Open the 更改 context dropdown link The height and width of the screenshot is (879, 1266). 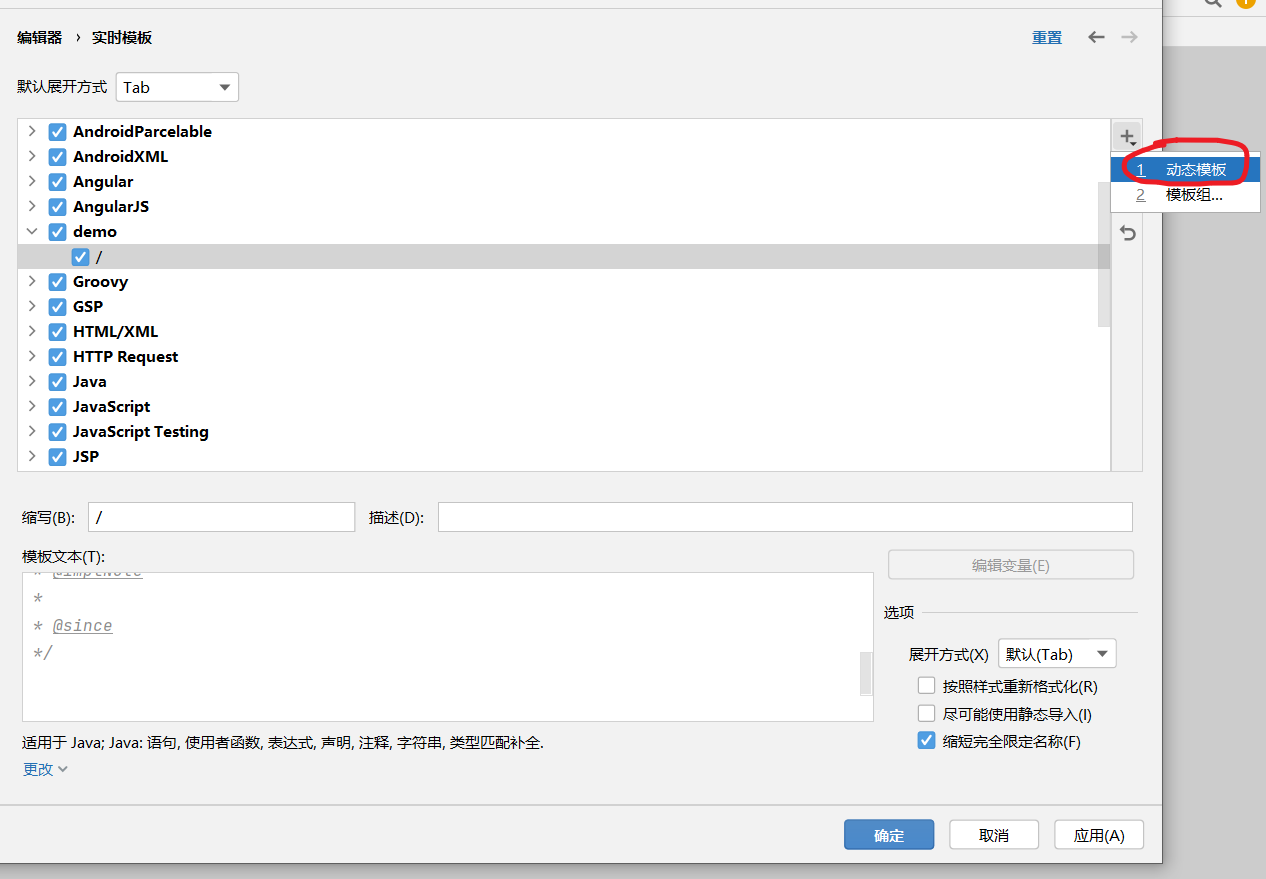[x=45, y=769]
